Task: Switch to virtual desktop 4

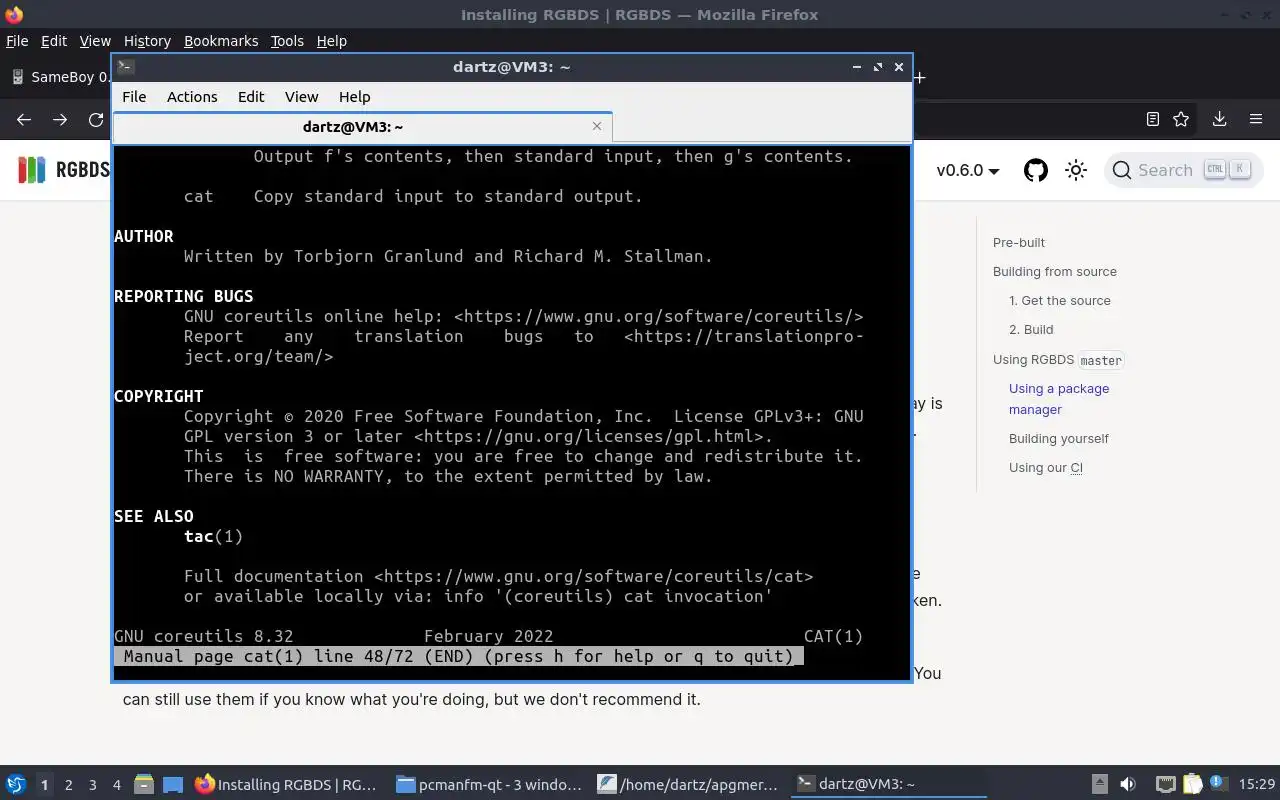Action: (x=116, y=785)
